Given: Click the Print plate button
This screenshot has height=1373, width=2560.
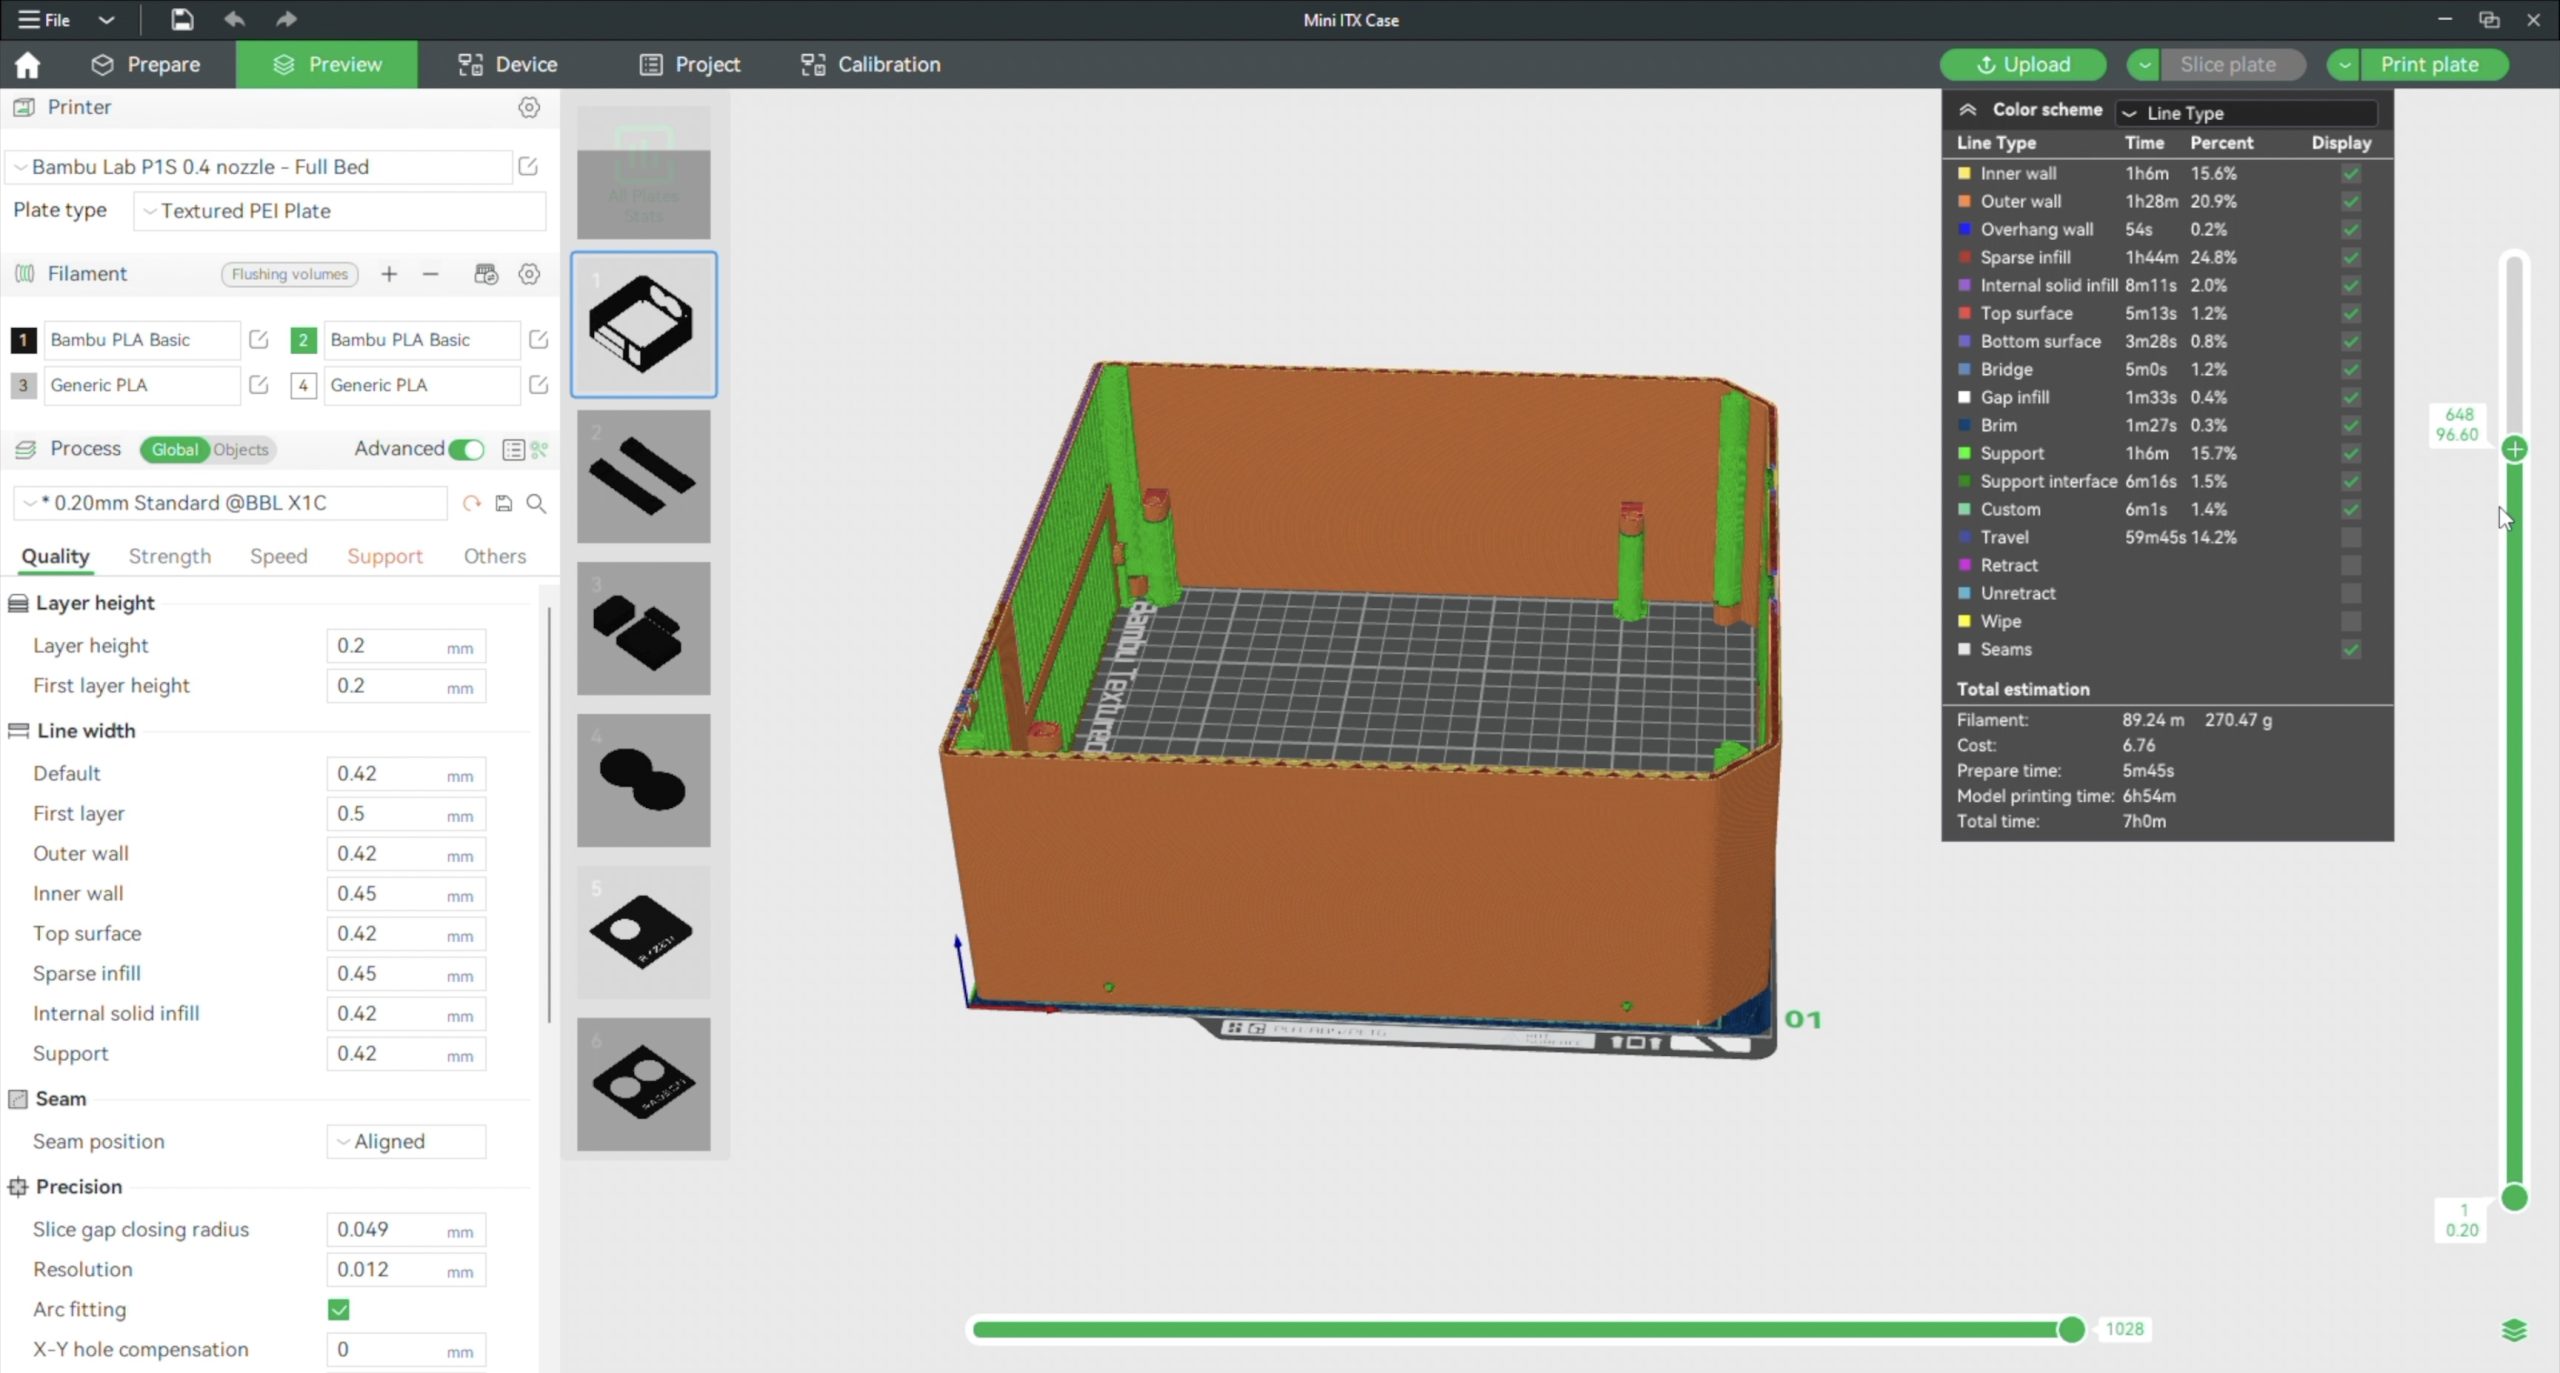Looking at the screenshot, I should tap(2429, 65).
